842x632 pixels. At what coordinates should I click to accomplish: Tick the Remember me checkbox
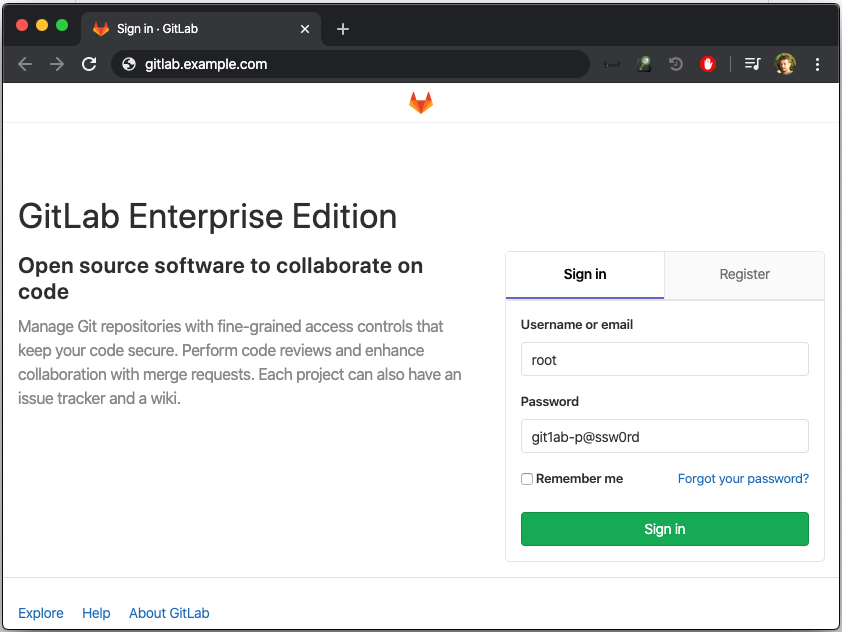(x=527, y=478)
